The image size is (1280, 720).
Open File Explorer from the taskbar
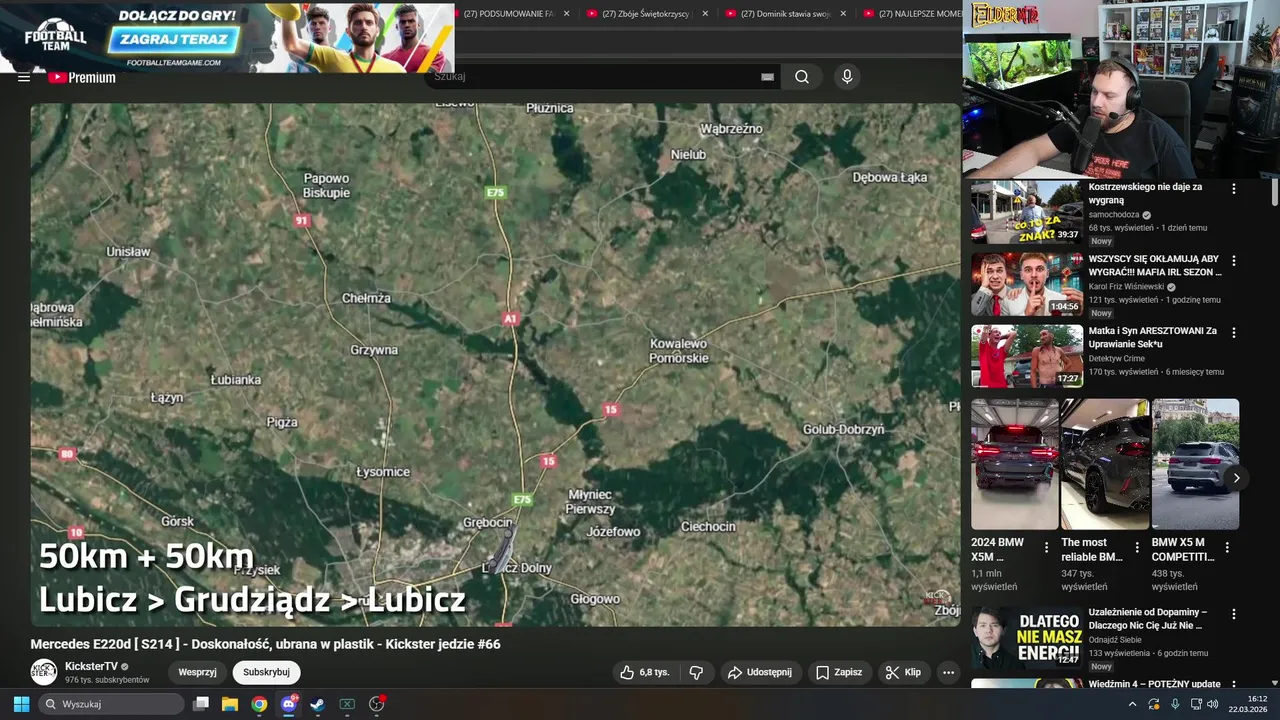pyautogui.click(x=230, y=704)
